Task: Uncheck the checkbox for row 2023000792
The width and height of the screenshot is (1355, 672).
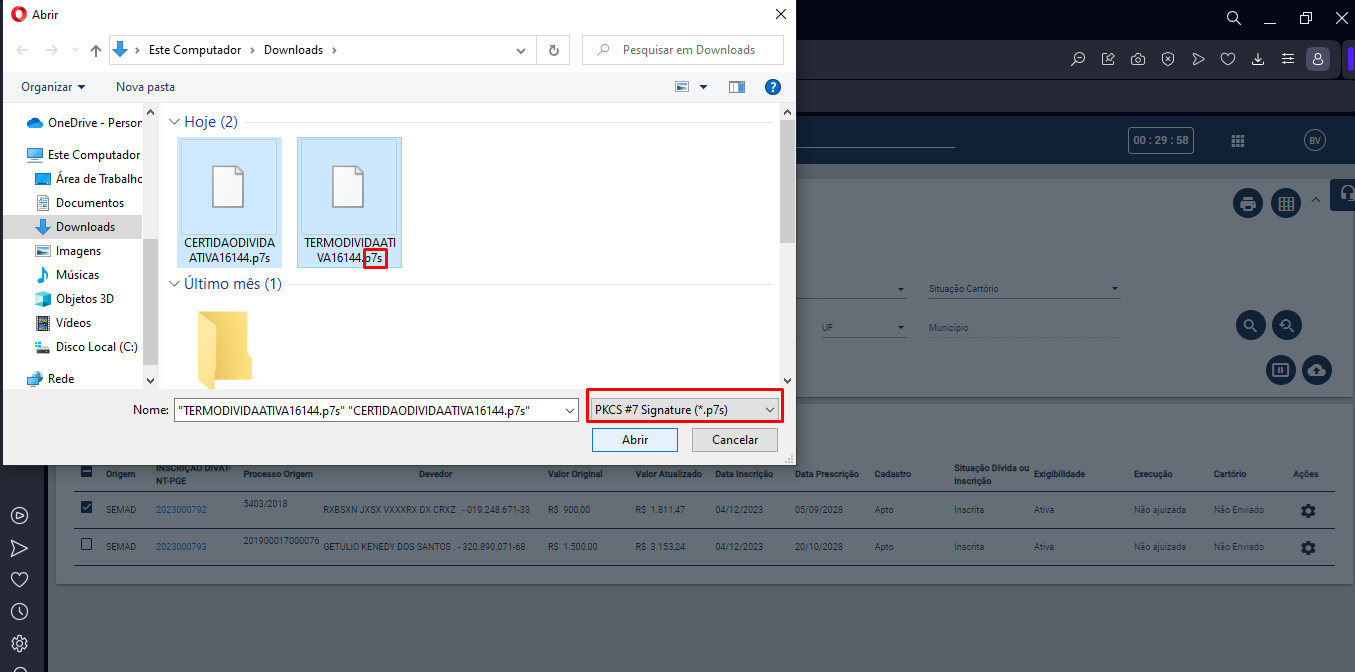Action: click(86, 509)
